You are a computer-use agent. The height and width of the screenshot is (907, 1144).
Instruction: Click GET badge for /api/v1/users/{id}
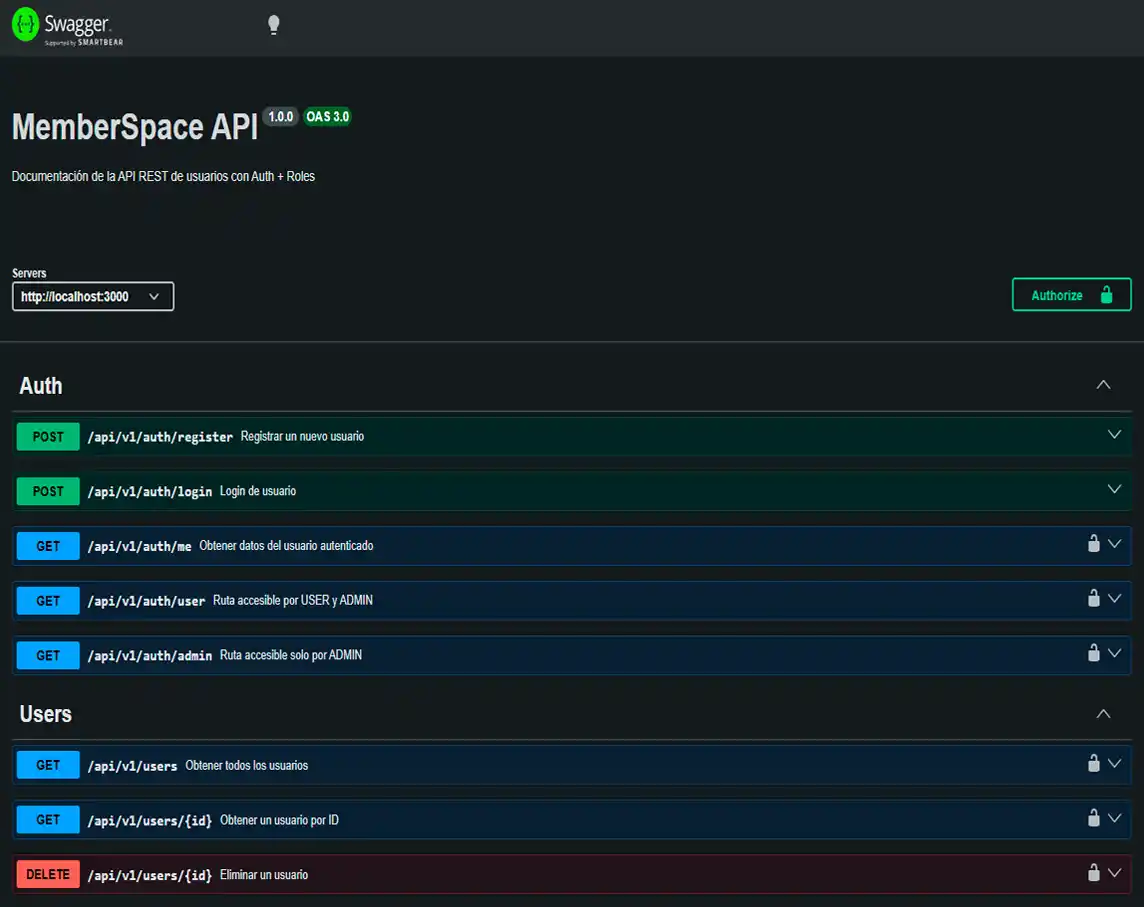tap(48, 819)
